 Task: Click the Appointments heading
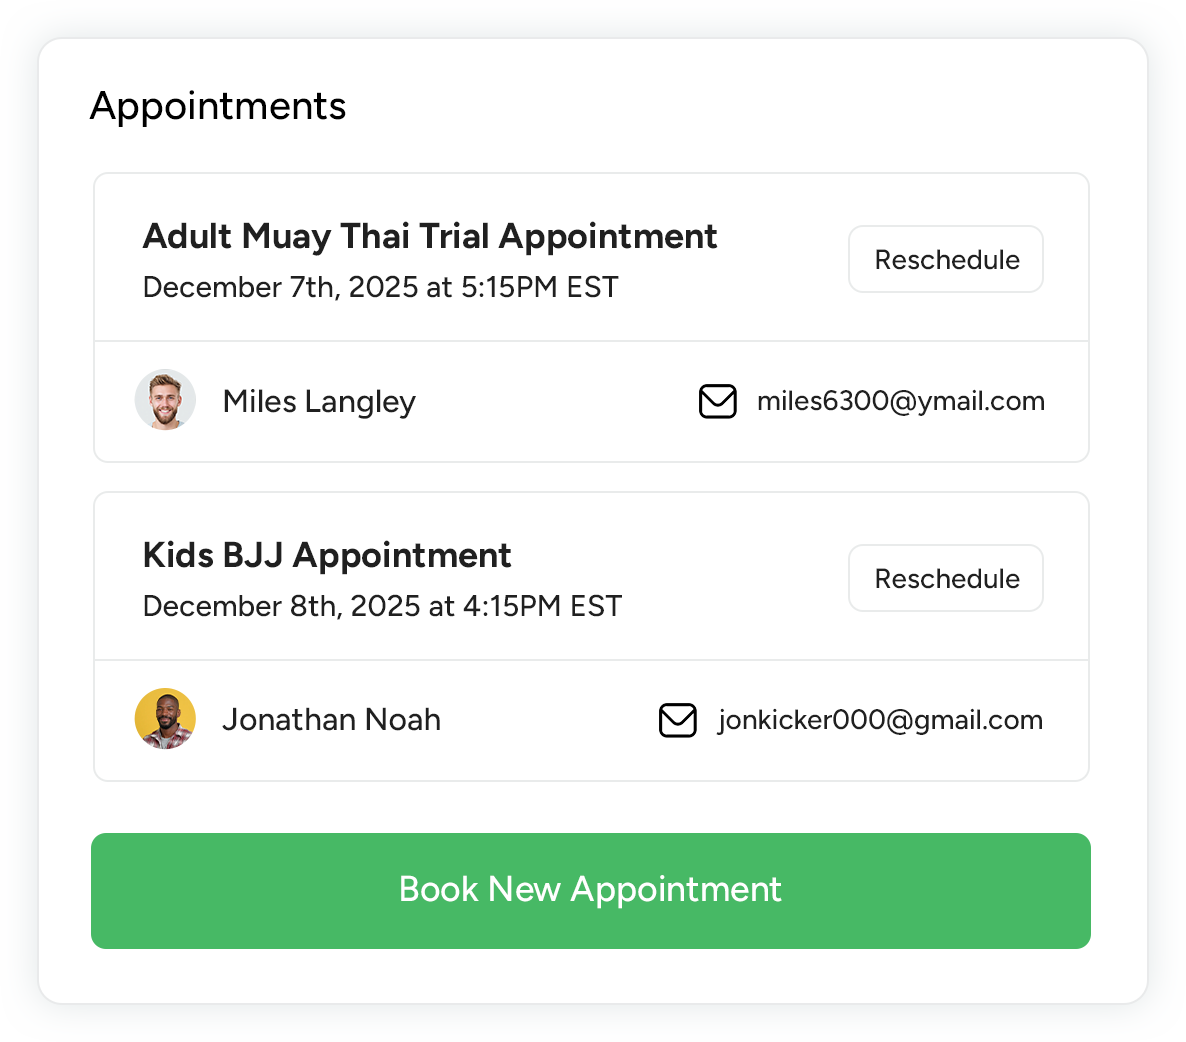pyautogui.click(x=218, y=106)
